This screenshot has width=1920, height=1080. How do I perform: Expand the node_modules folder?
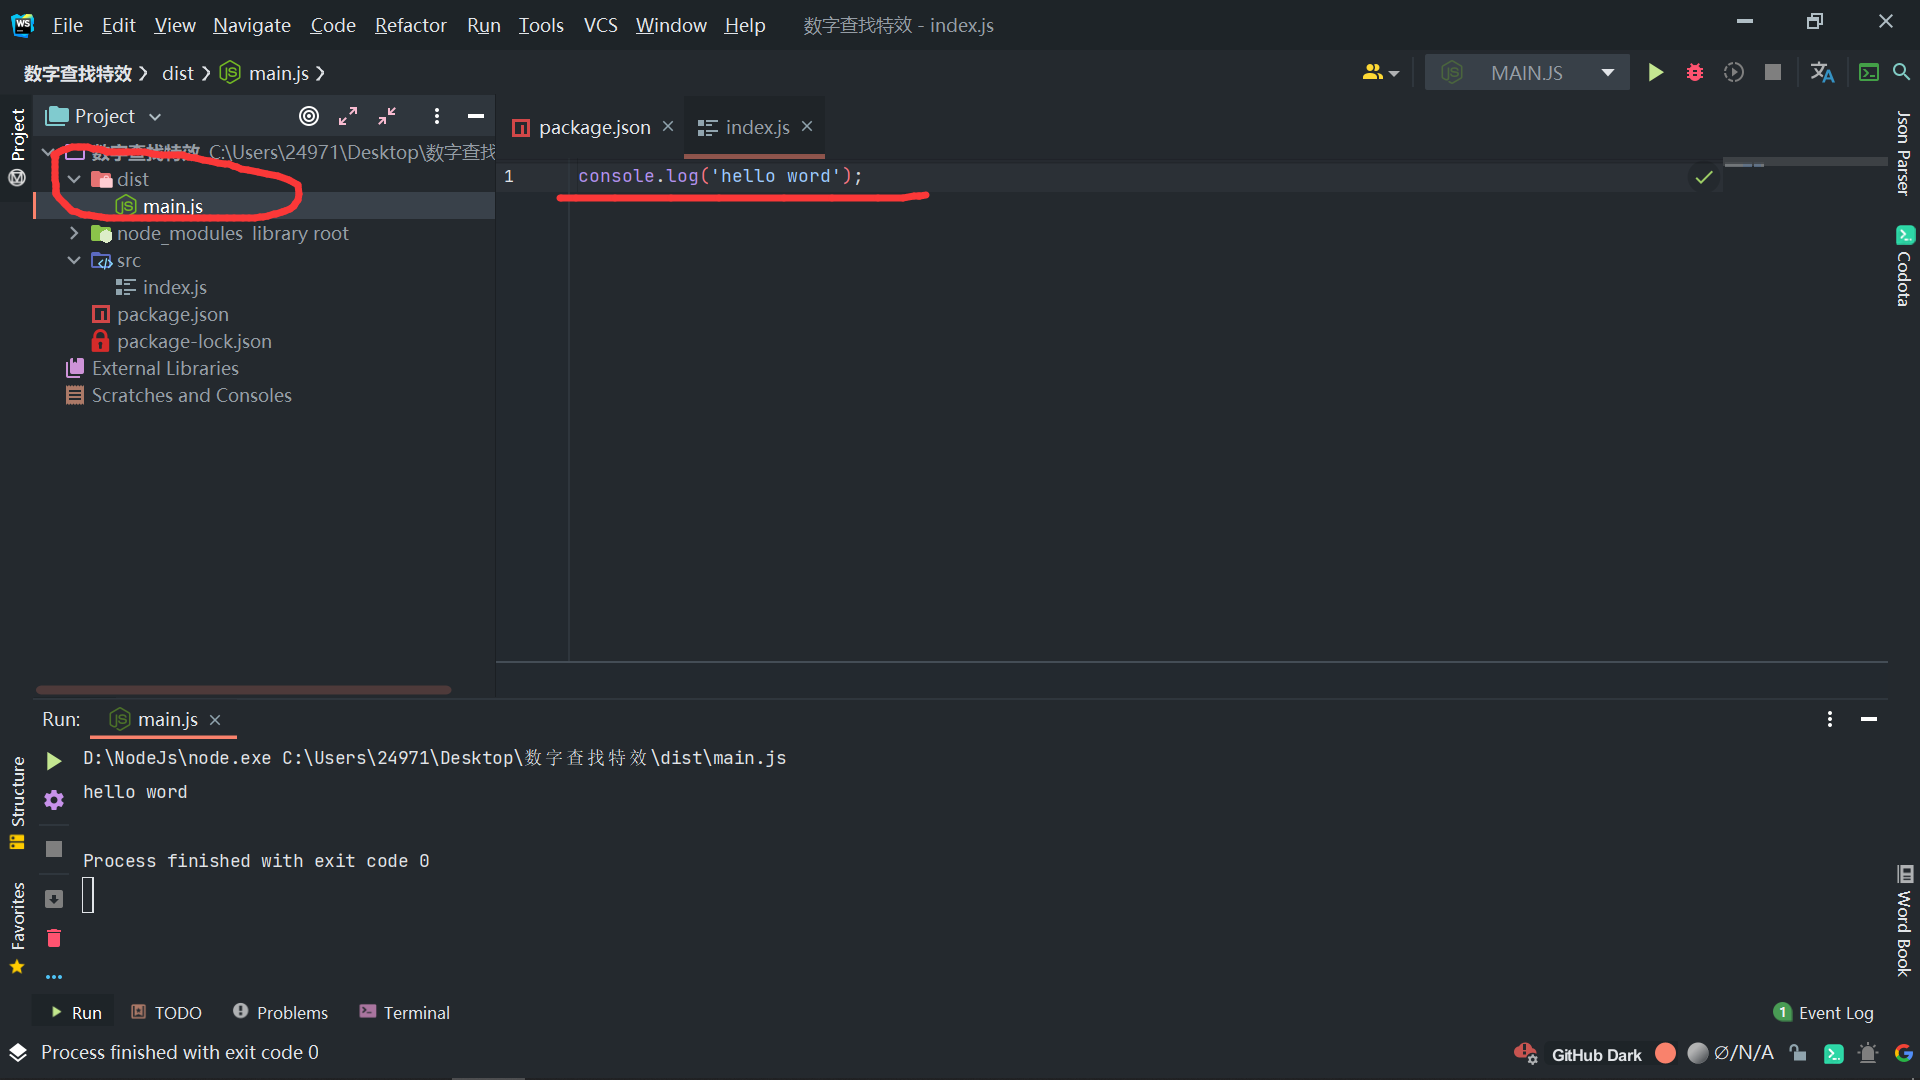click(74, 233)
